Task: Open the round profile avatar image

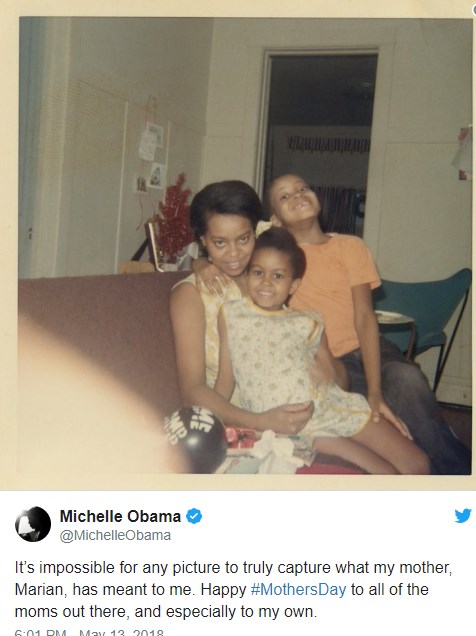Action: pos(33,524)
